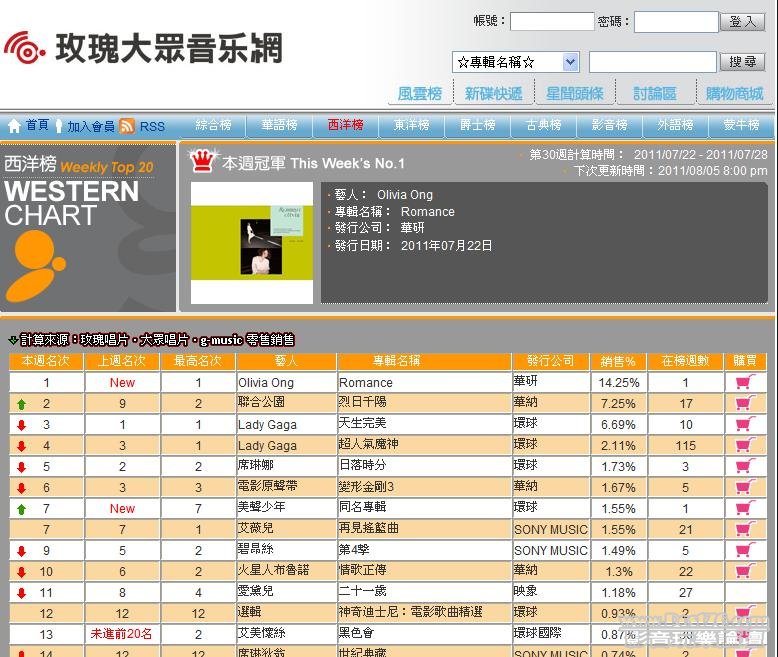
Task: Click the down arrow in 碧昂絲 row
Action: [x=21, y=551]
